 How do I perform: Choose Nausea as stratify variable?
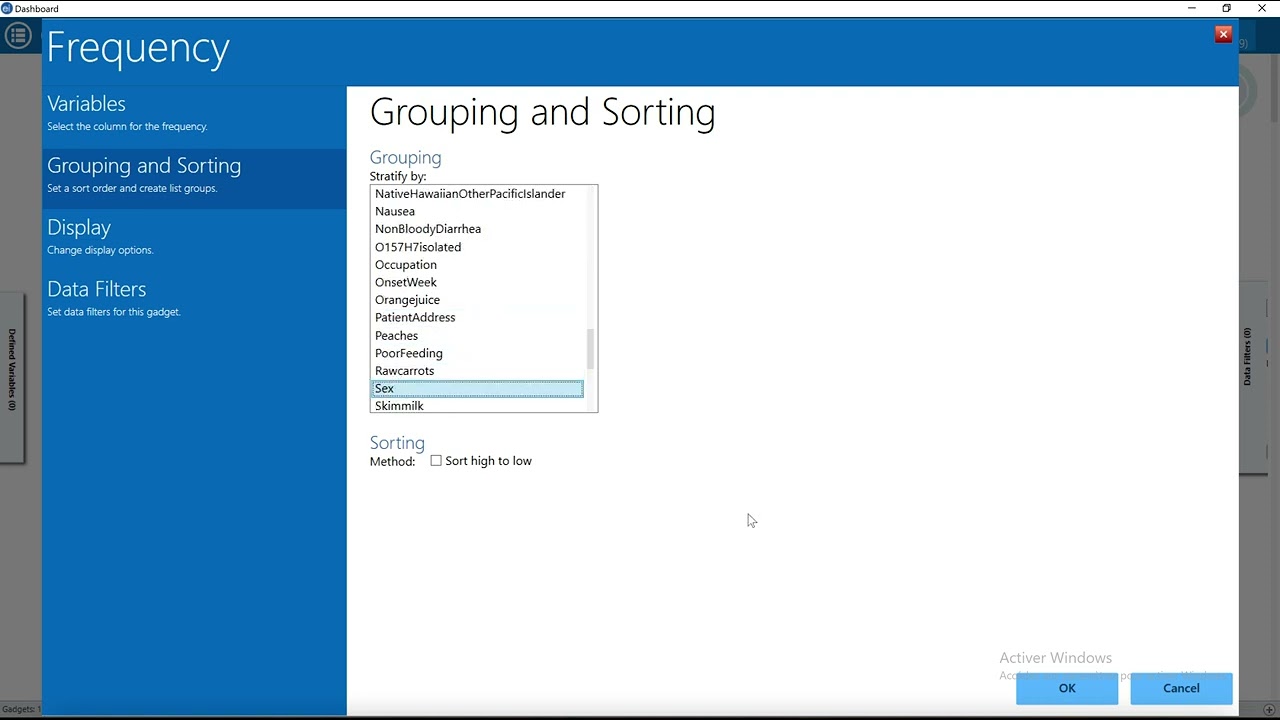click(x=477, y=211)
